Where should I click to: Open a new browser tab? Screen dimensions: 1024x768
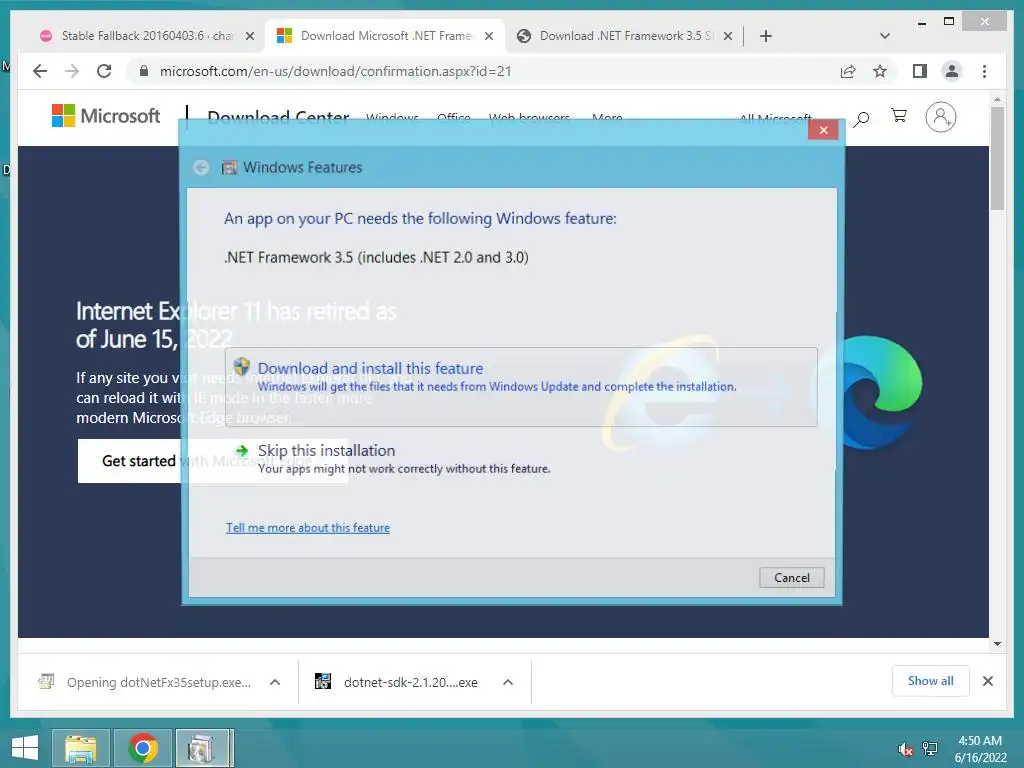pyautogui.click(x=766, y=36)
